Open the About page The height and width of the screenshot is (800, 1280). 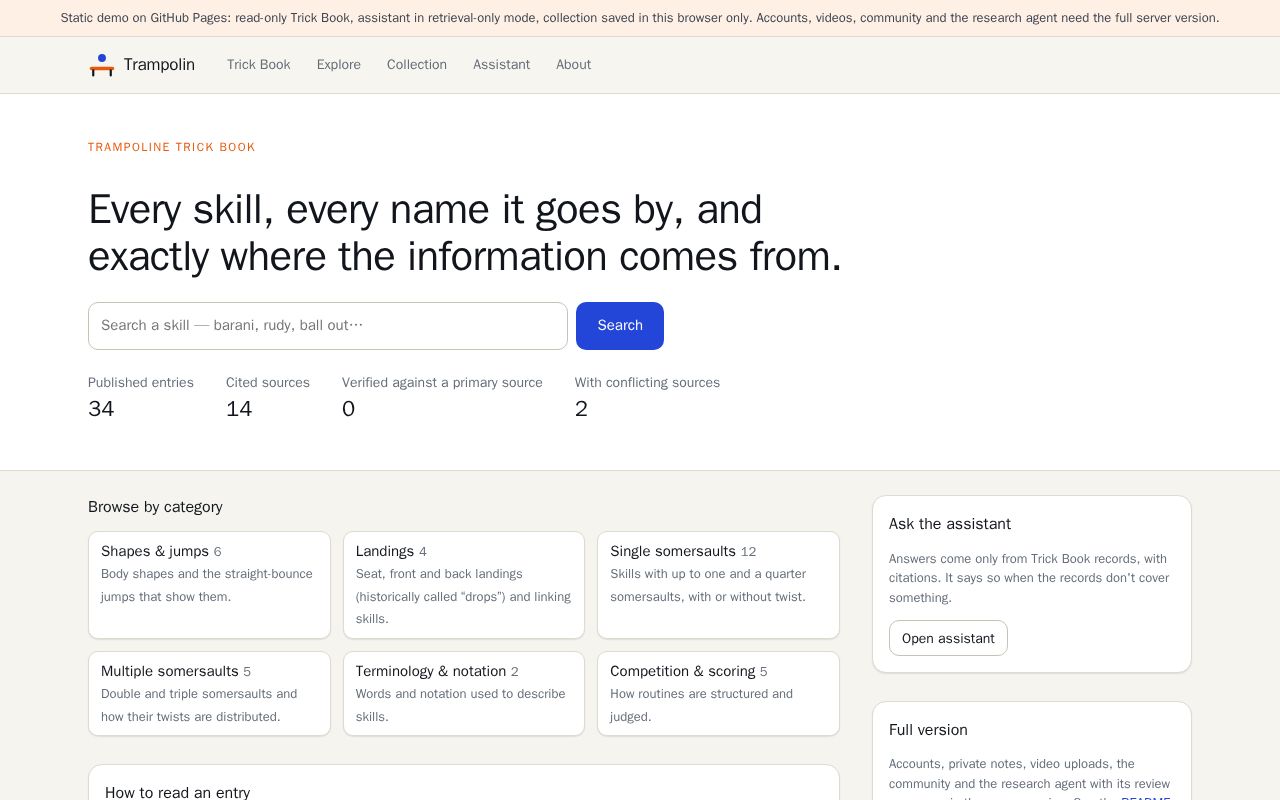point(573,65)
